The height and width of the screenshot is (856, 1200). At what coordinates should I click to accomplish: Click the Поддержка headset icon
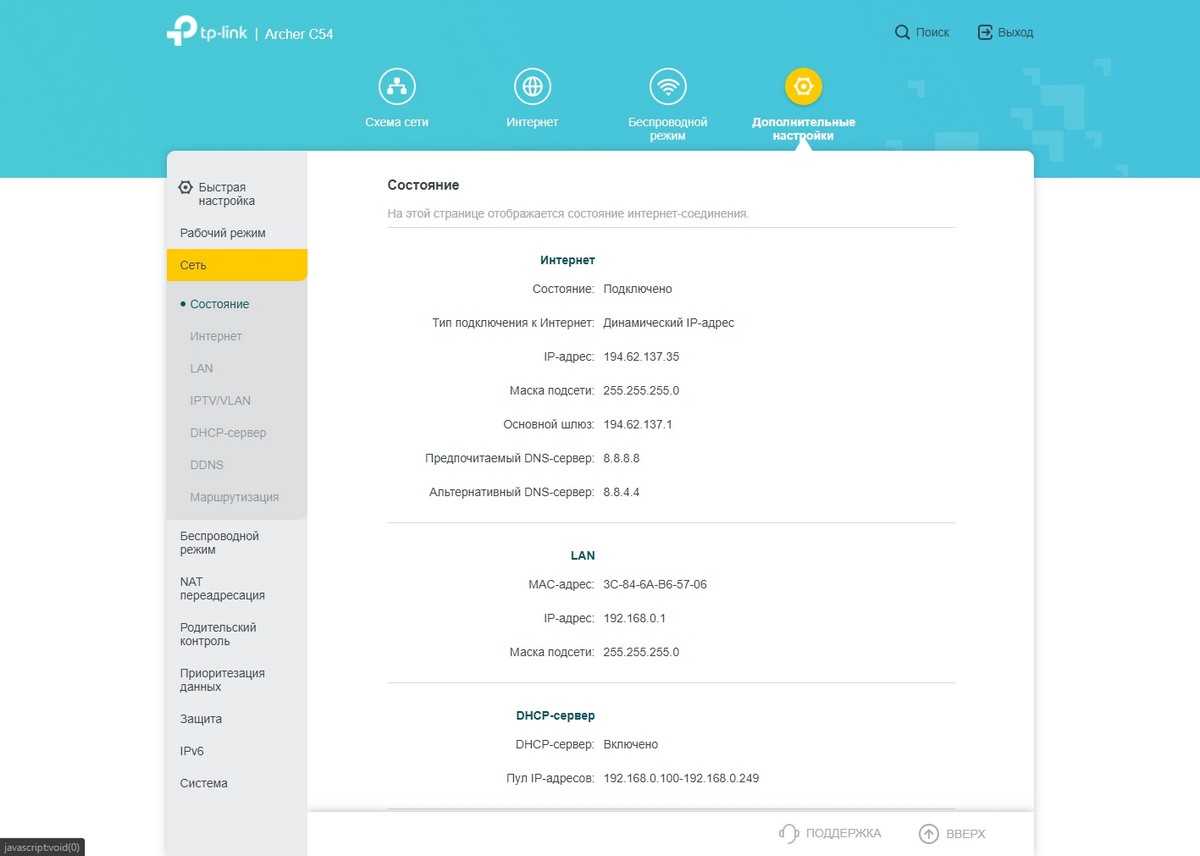tap(789, 833)
